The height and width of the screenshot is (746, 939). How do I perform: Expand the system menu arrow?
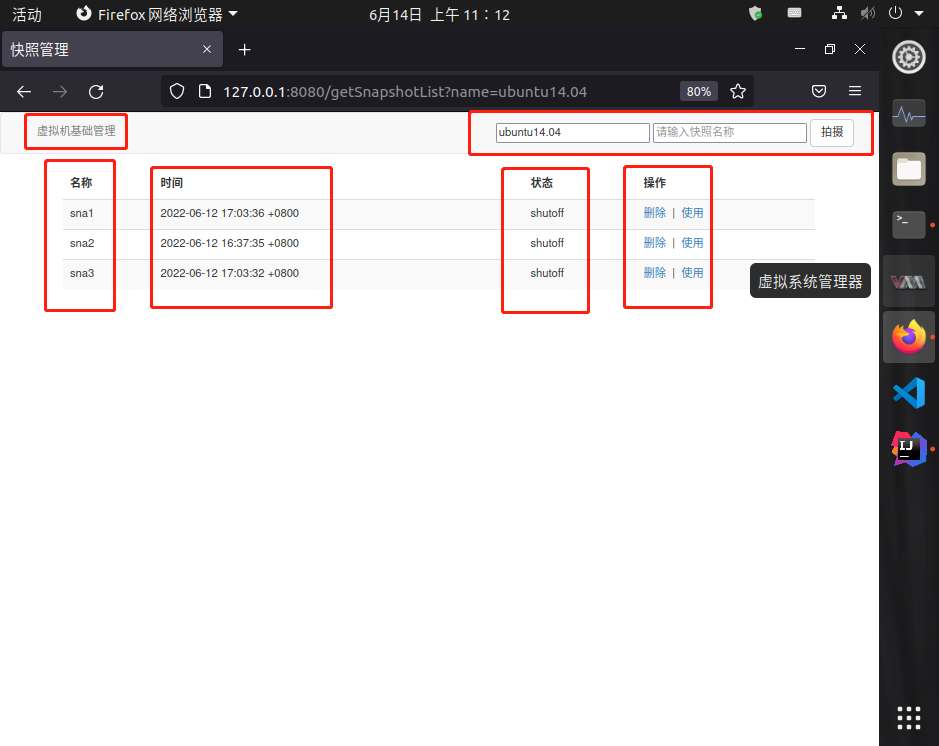pyautogui.click(x=919, y=13)
